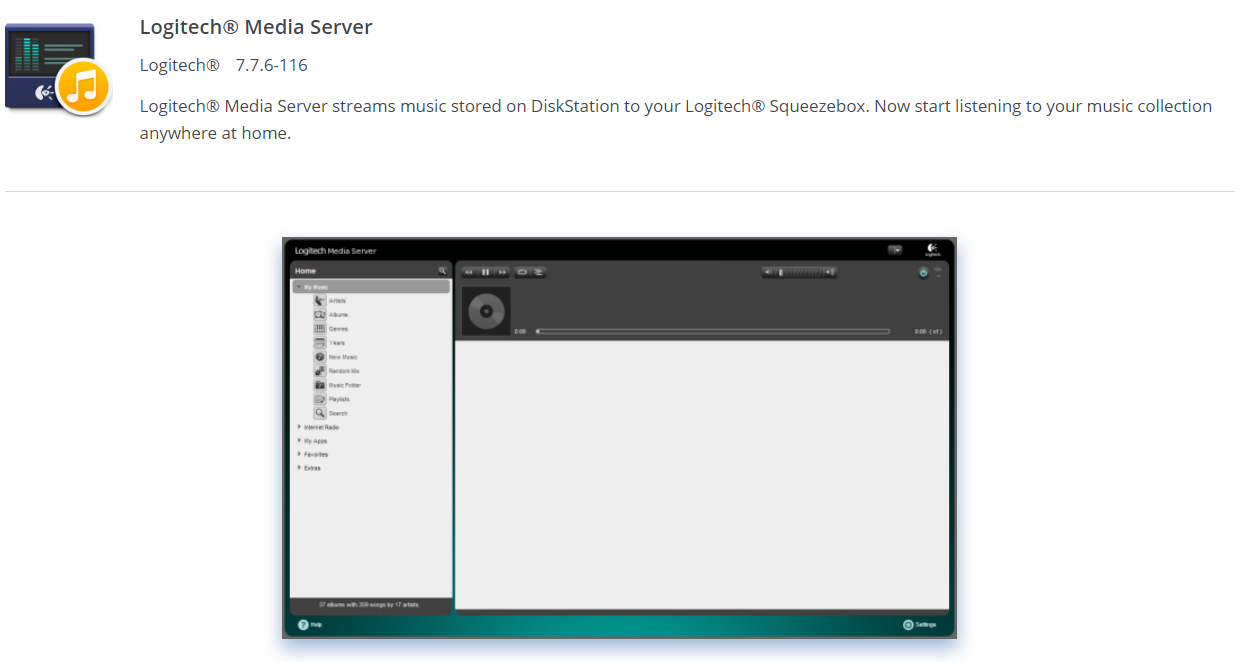Open the Help link label

pyautogui.click(x=316, y=624)
